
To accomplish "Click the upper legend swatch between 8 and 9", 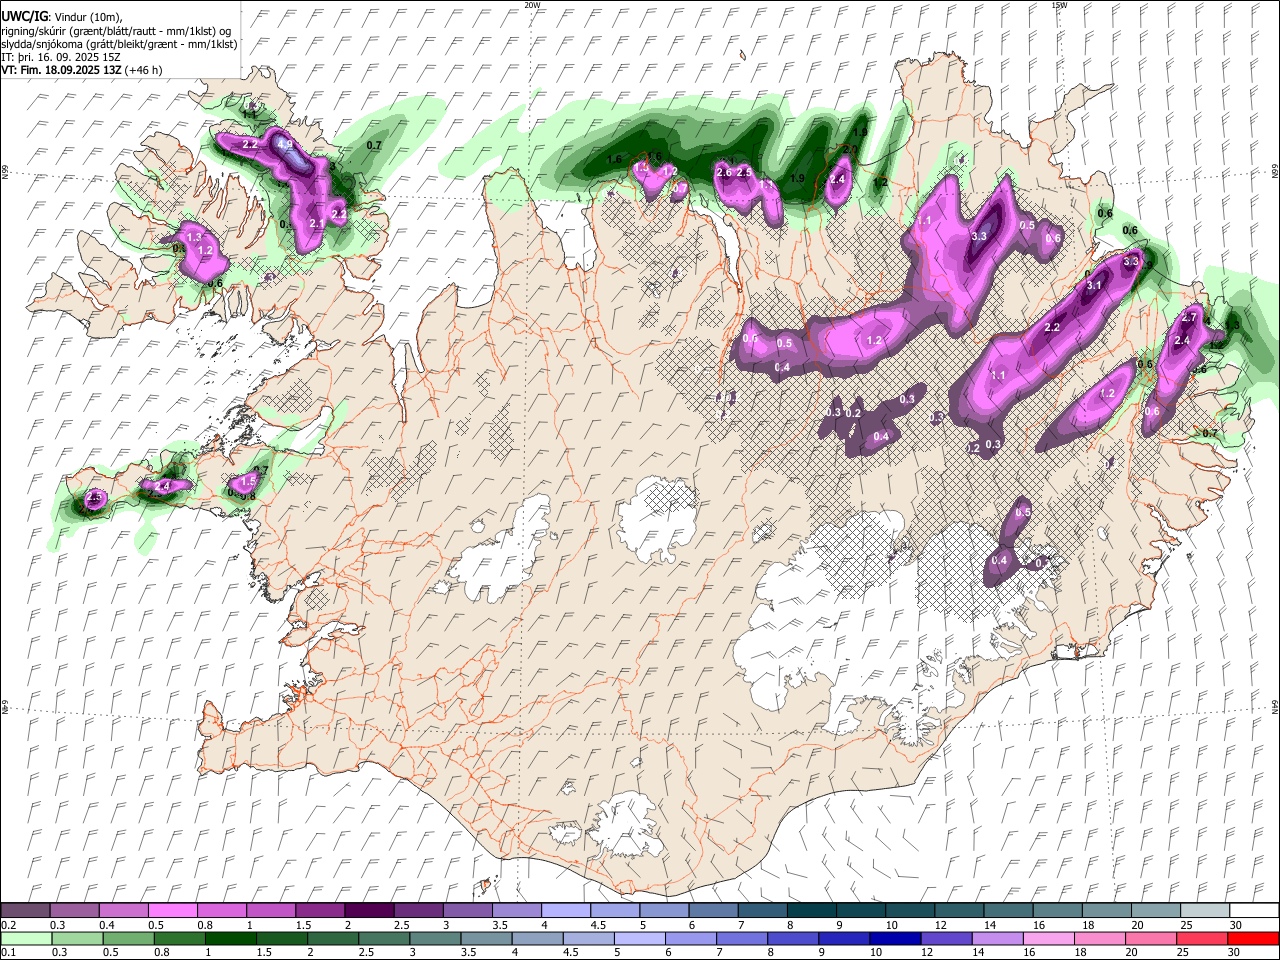I will click(811, 911).
